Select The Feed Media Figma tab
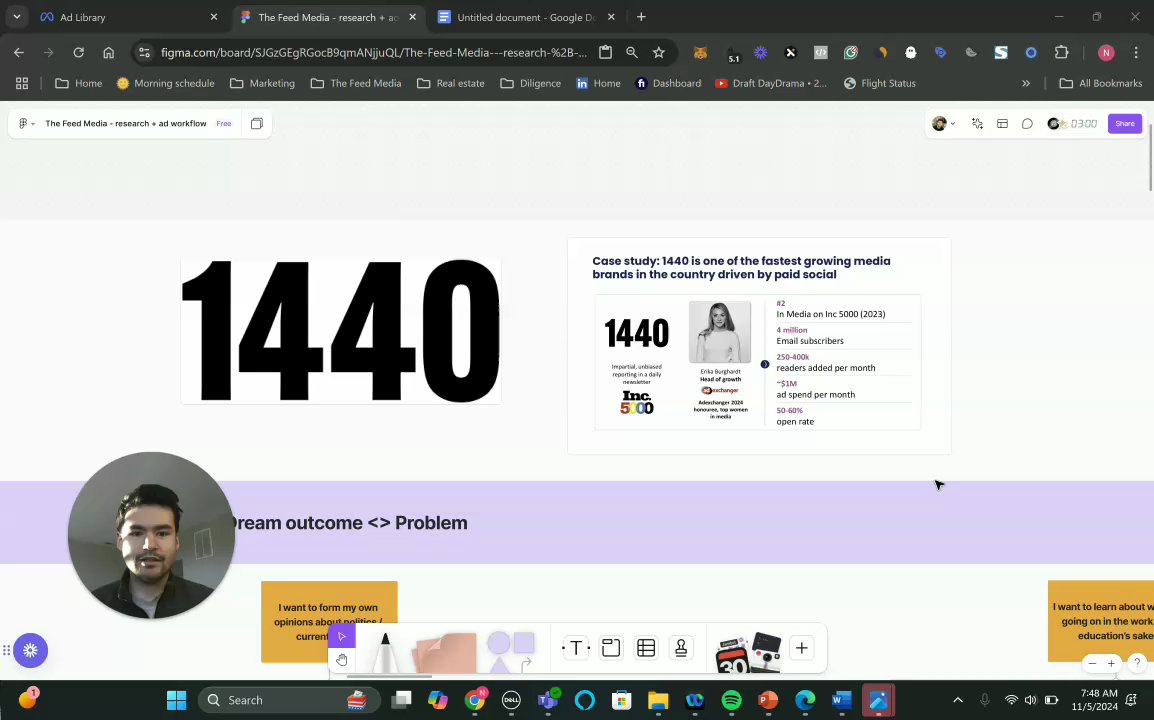This screenshot has height=720, width=1154. (328, 17)
